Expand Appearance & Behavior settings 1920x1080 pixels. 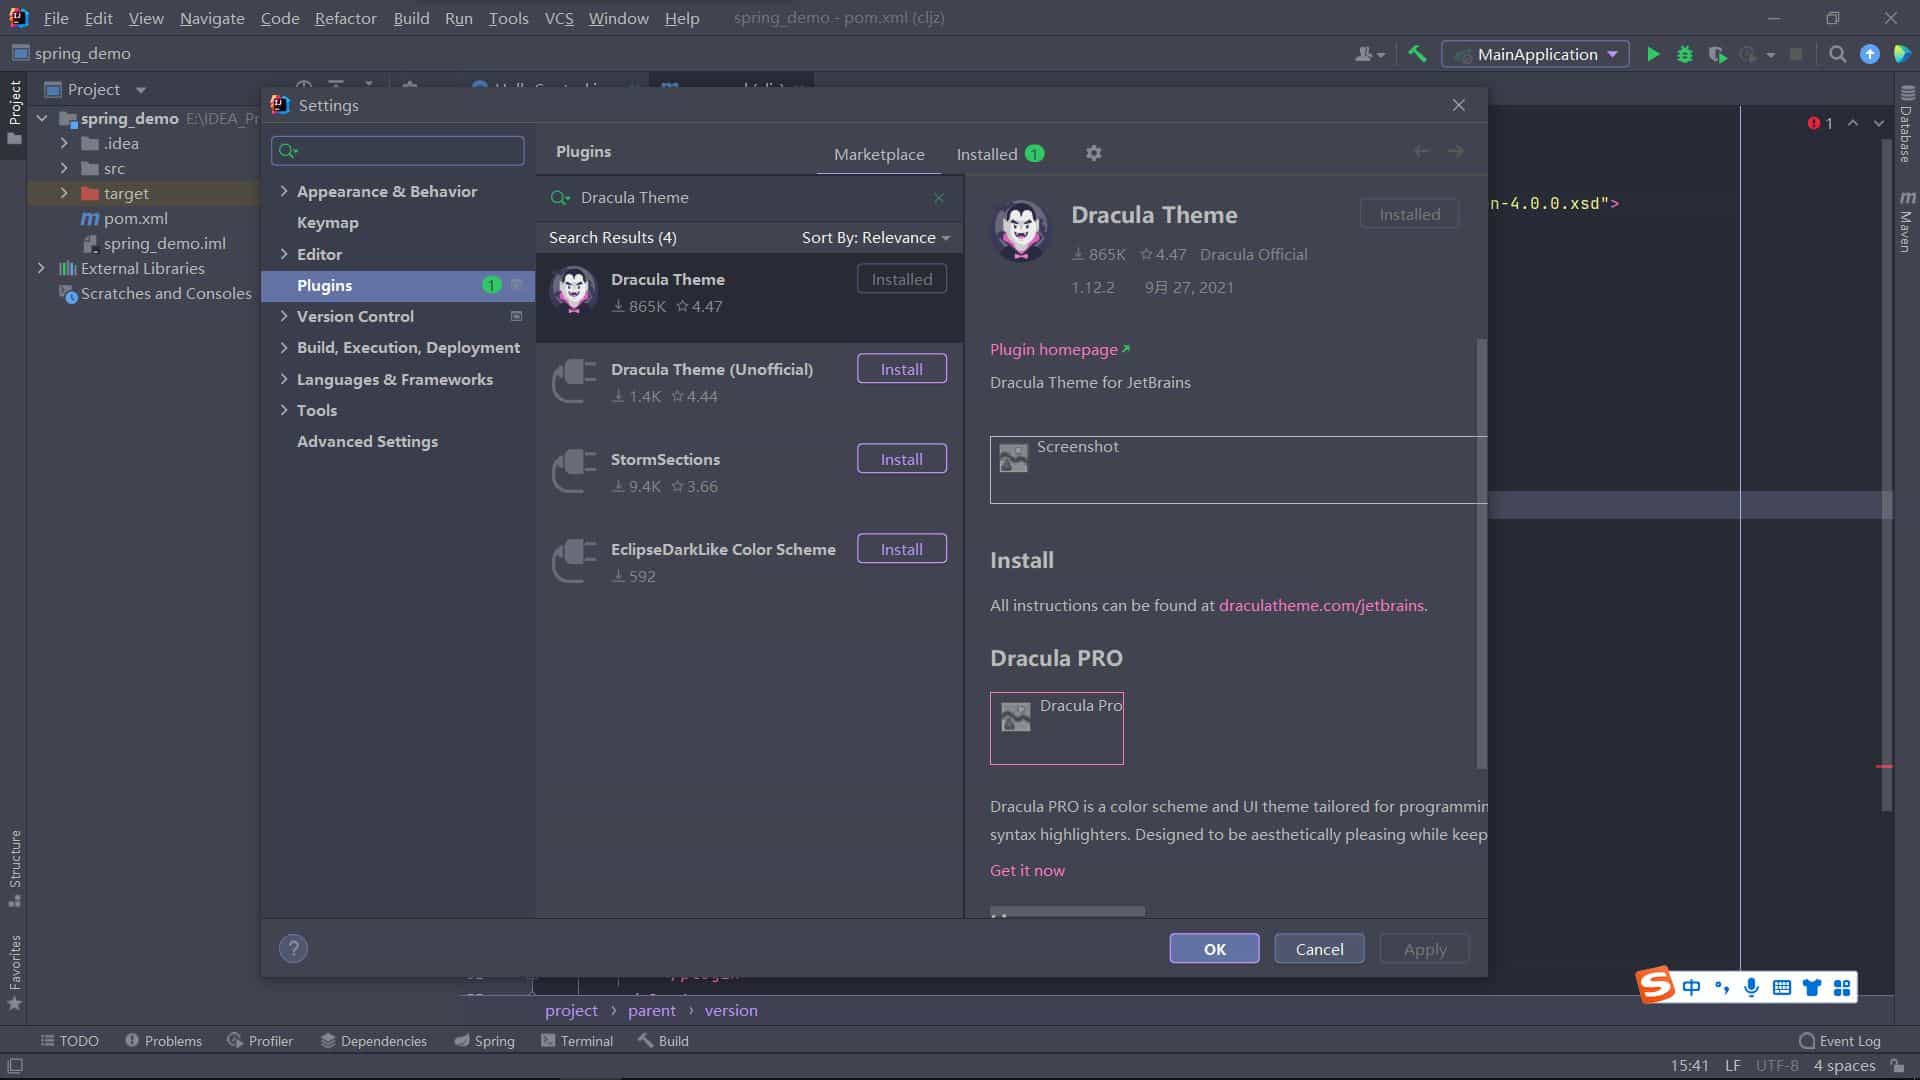pyautogui.click(x=284, y=191)
